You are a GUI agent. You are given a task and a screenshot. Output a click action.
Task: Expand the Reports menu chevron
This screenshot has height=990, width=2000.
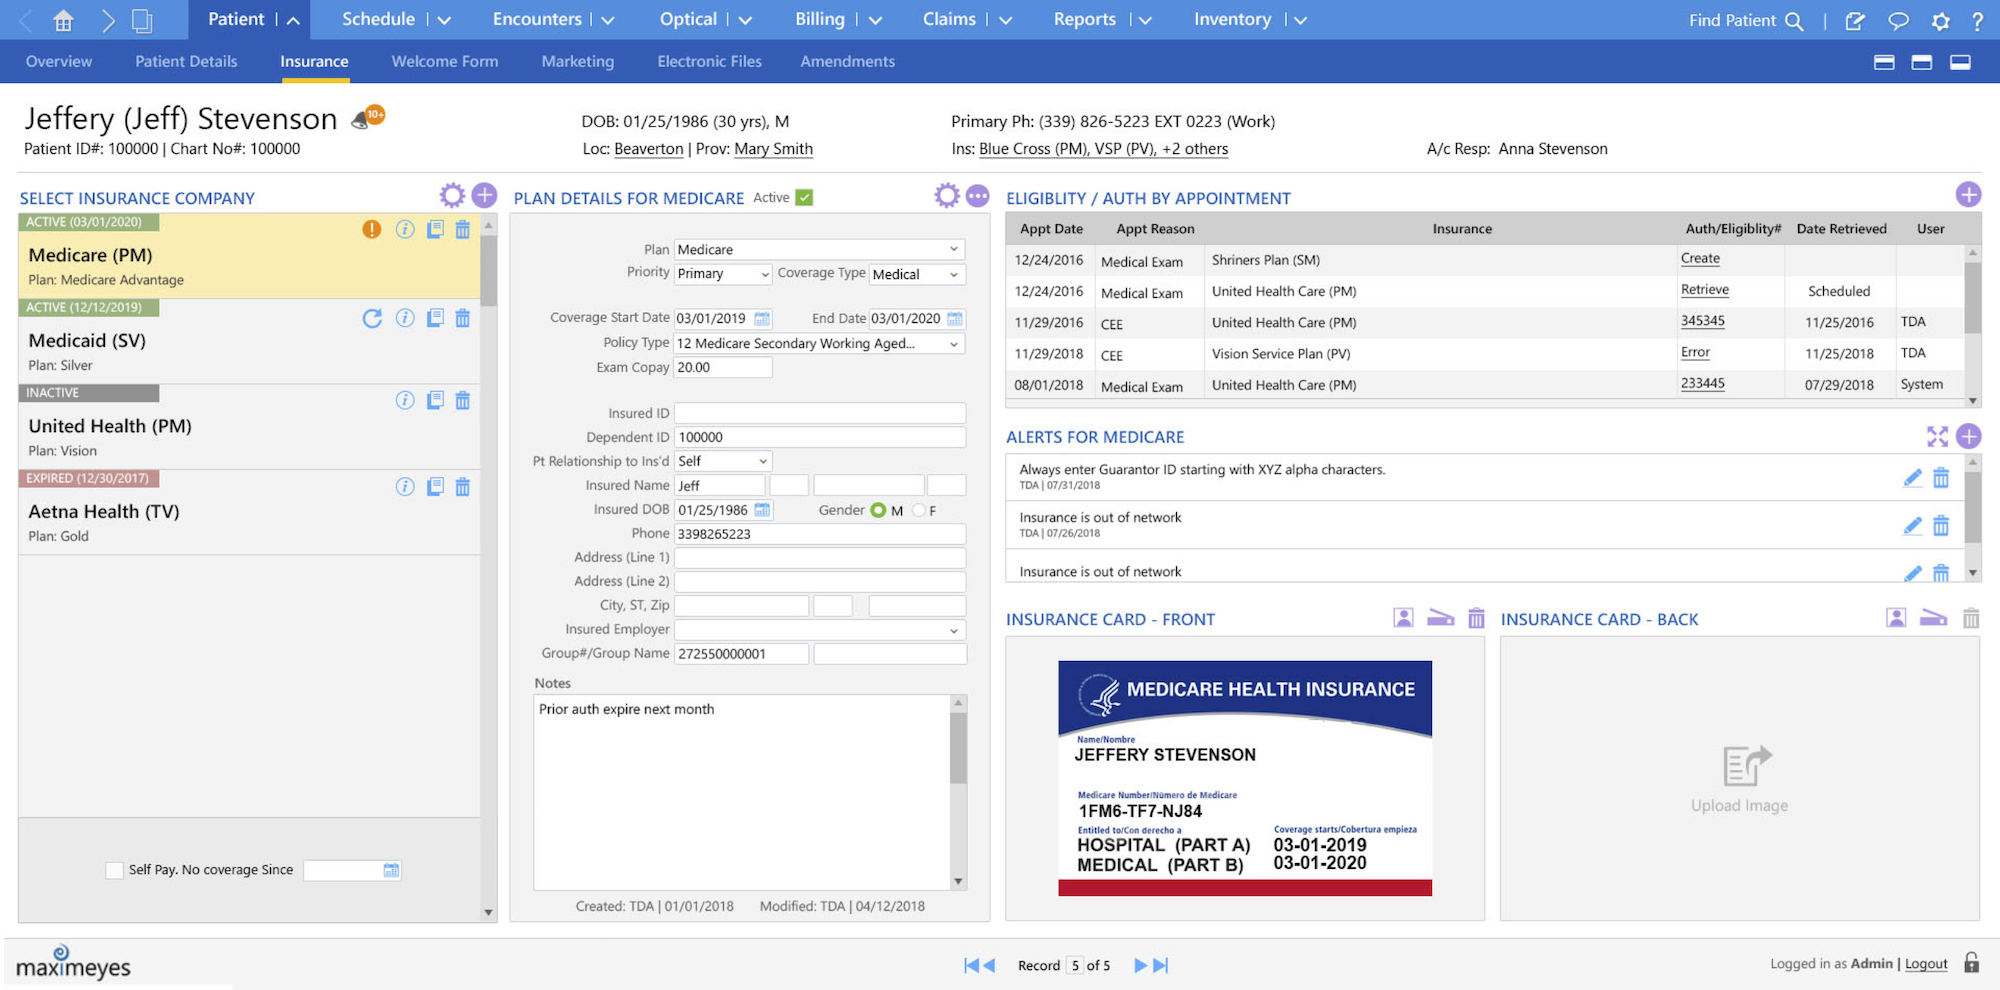pyautogui.click(x=1145, y=20)
